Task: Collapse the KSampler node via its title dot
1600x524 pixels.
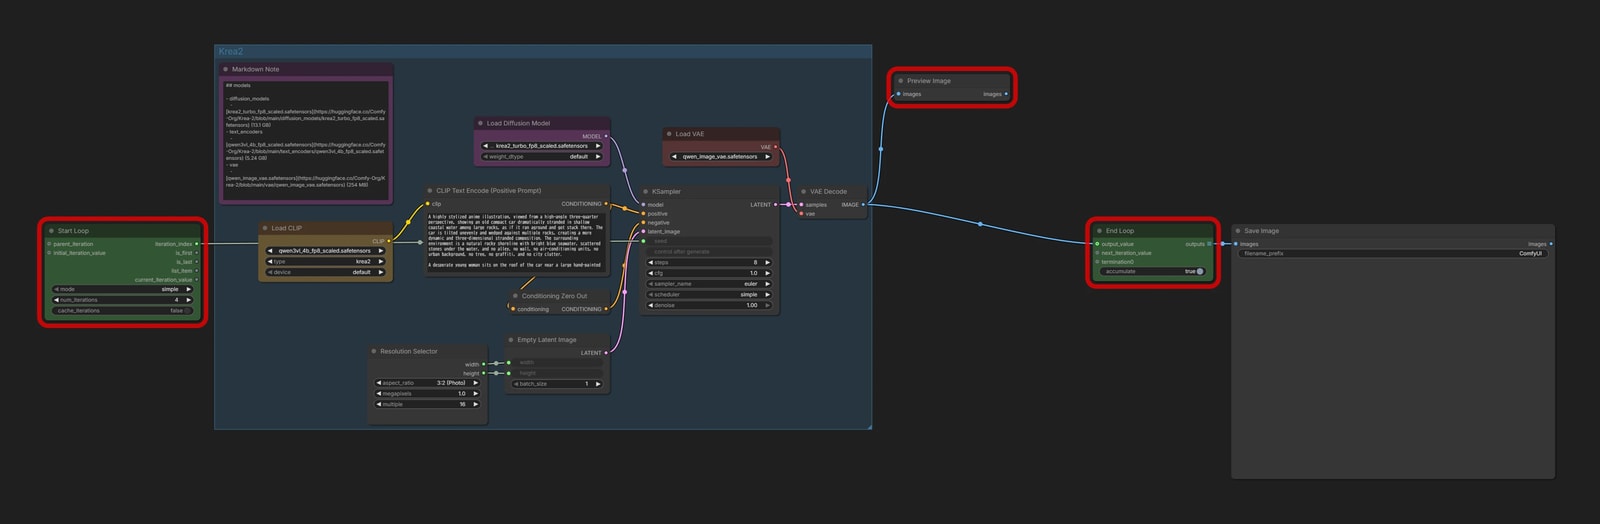Action: (x=645, y=191)
